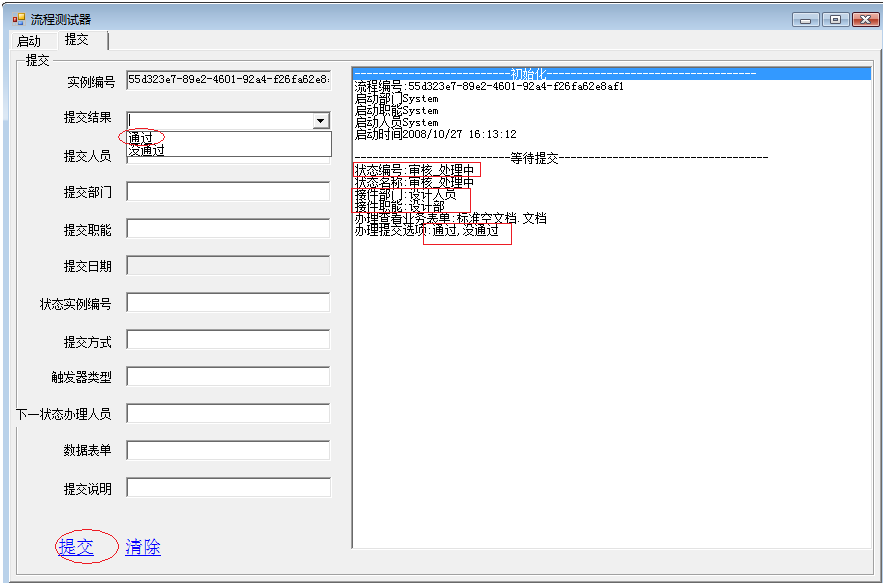The image size is (885, 585).
Task: Click the 实例编号 text field
Action: 228,80
